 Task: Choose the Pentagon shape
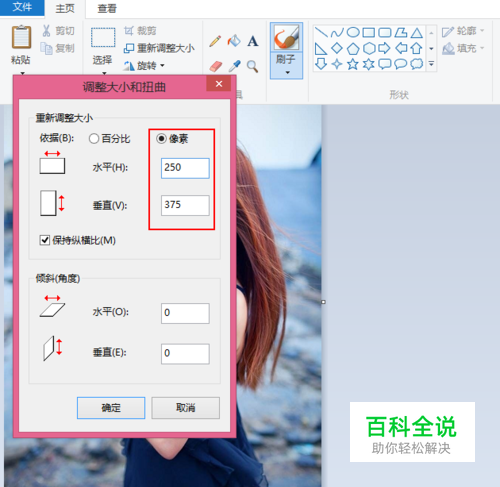353,48
